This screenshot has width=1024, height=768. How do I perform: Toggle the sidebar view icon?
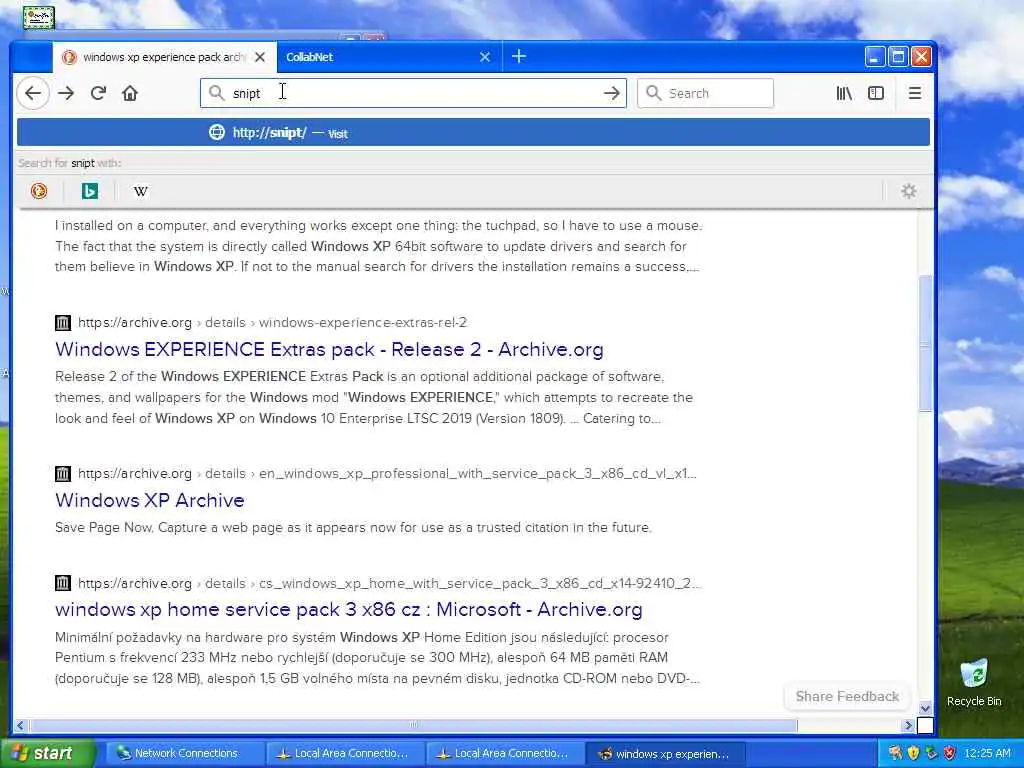(876, 93)
